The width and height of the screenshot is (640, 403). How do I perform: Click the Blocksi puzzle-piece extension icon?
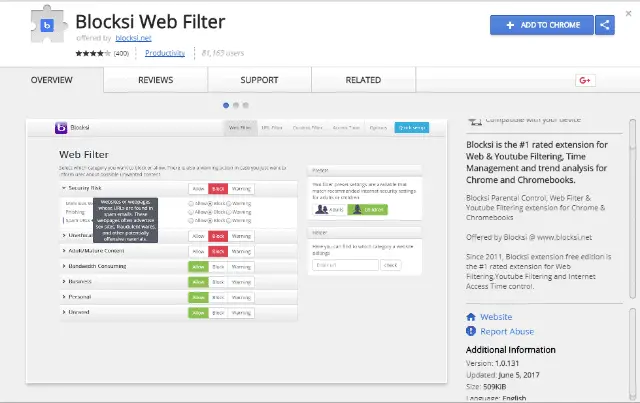(x=47, y=25)
